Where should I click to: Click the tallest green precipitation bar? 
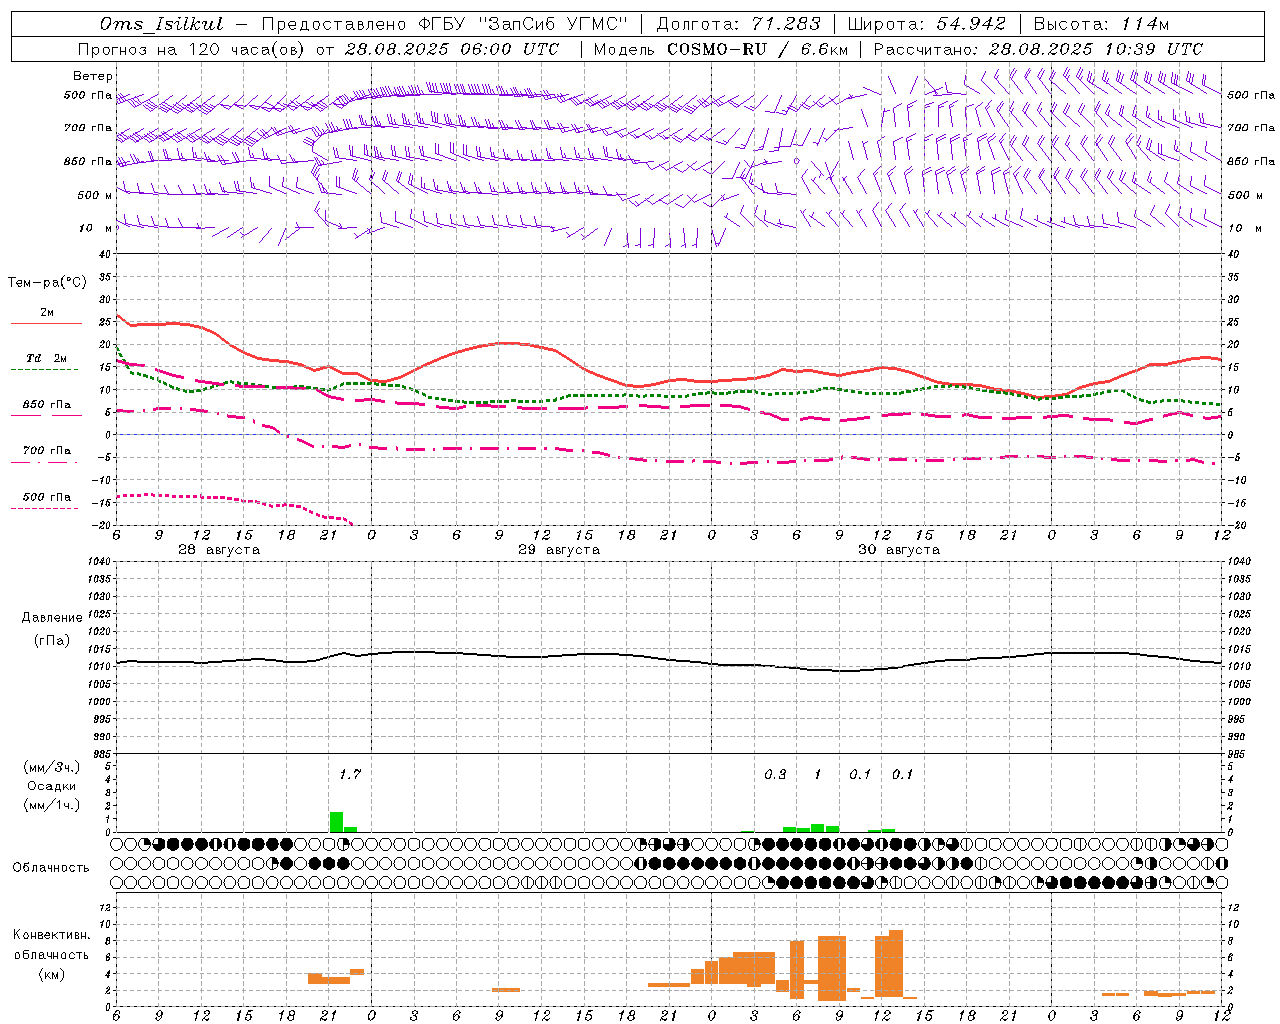[336, 822]
